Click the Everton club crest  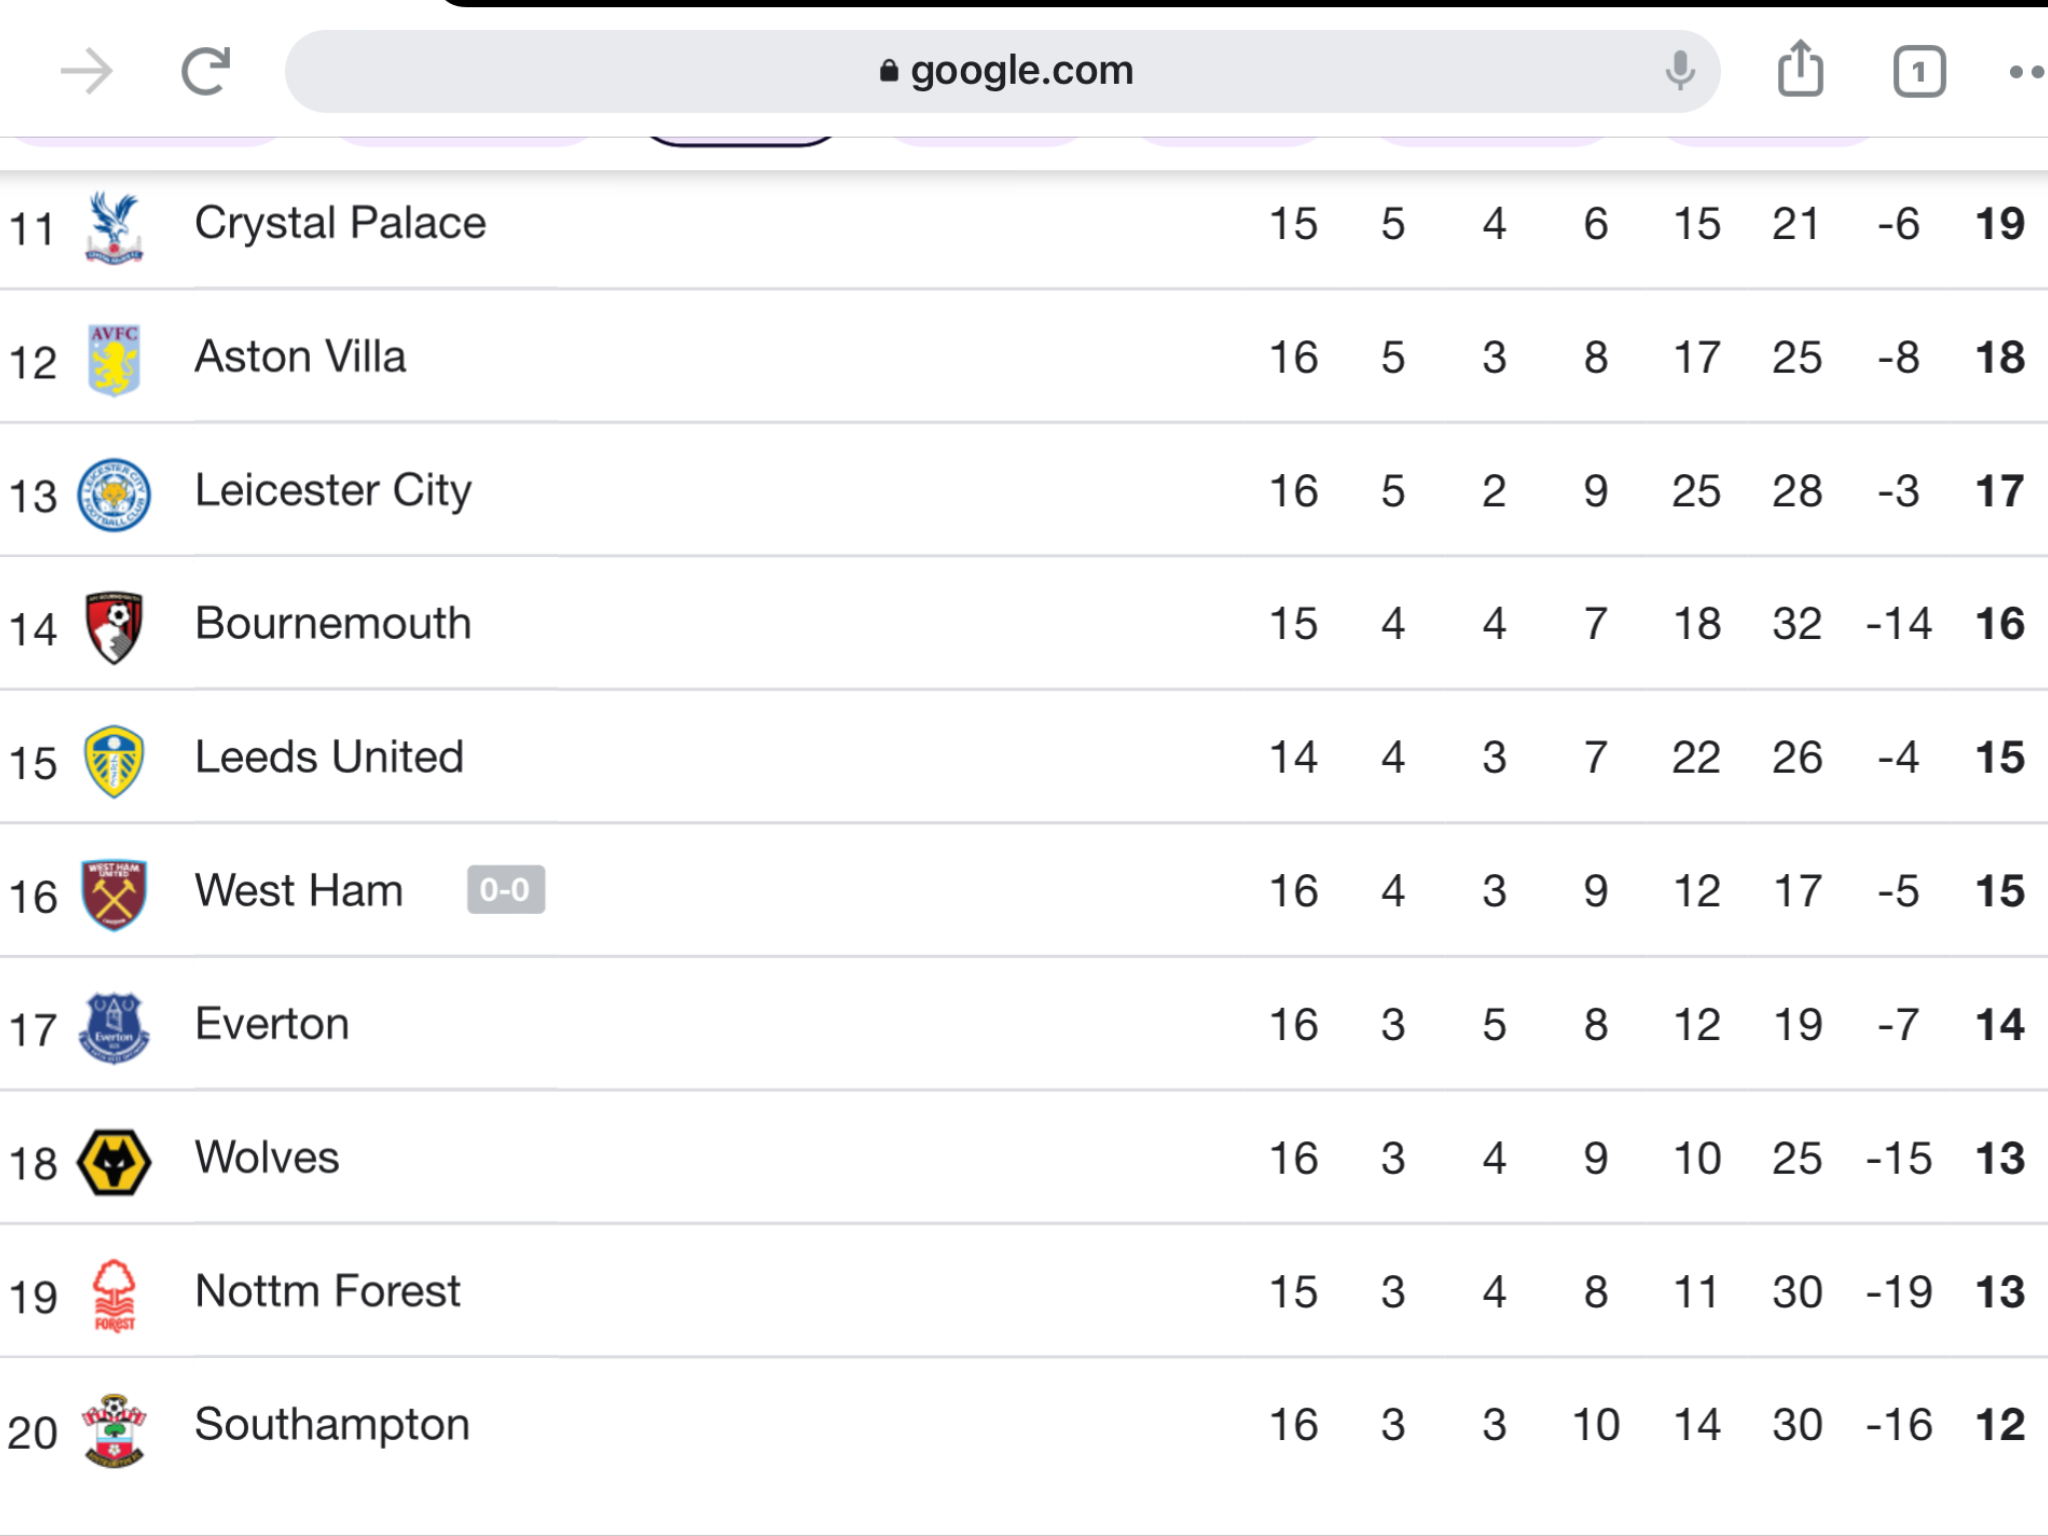[114, 1028]
